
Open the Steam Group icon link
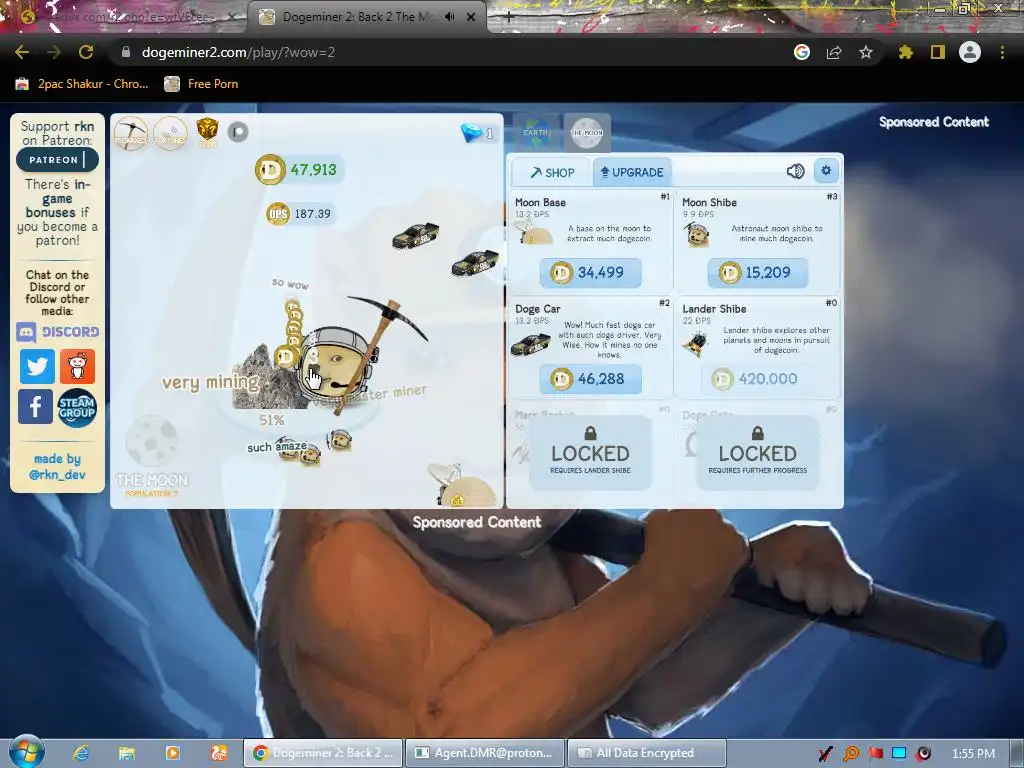tap(77, 408)
